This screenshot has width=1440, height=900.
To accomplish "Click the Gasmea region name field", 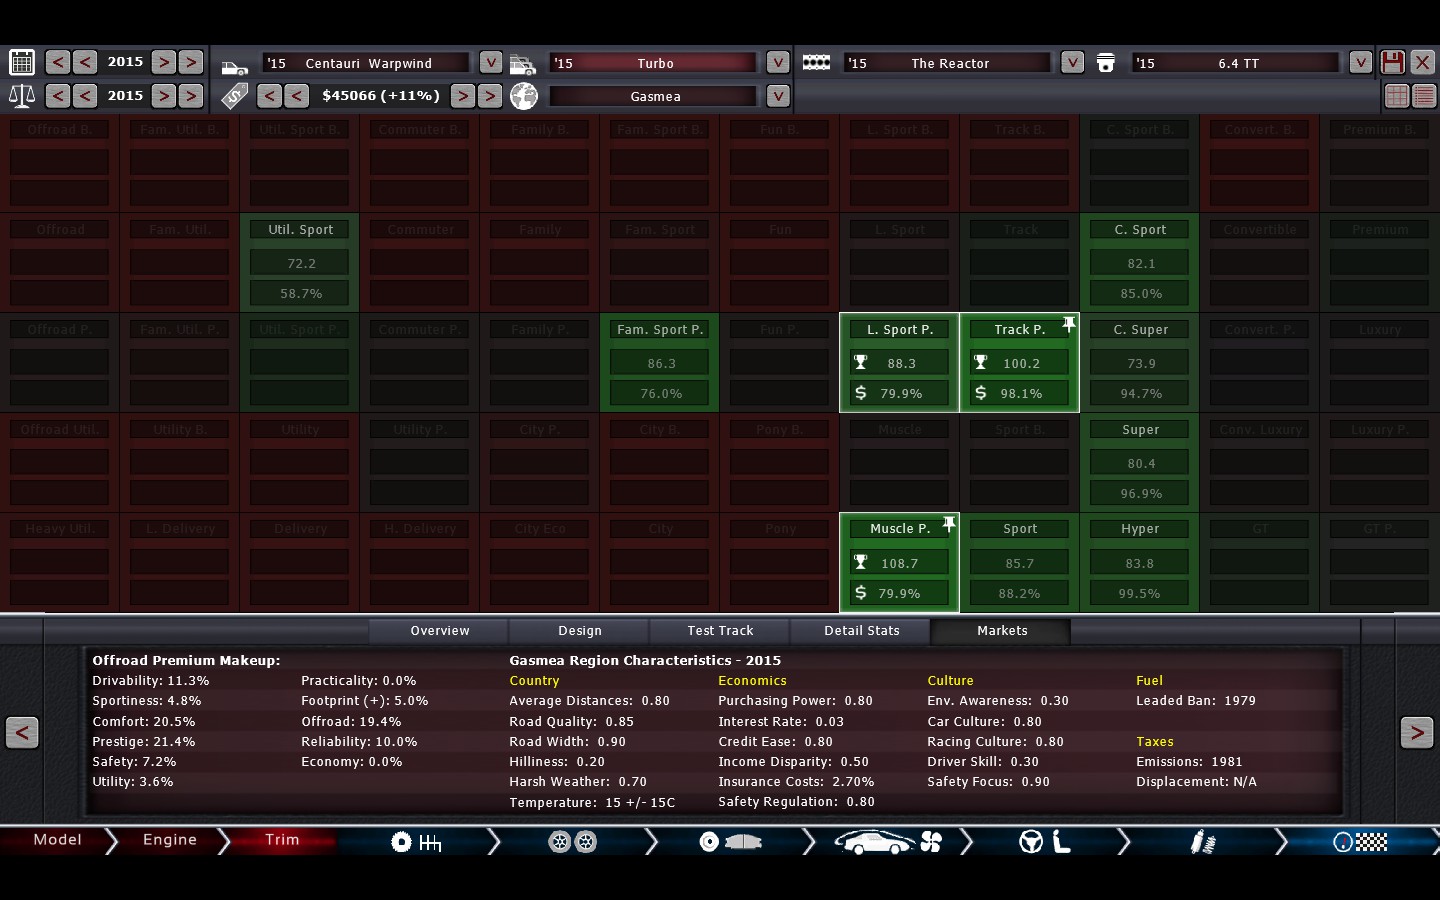I will 655,96.
